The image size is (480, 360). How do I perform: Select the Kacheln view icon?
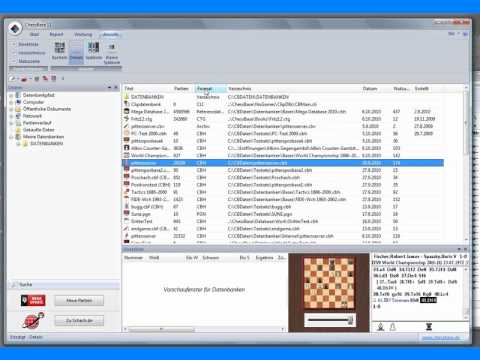click(x=60, y=51)
